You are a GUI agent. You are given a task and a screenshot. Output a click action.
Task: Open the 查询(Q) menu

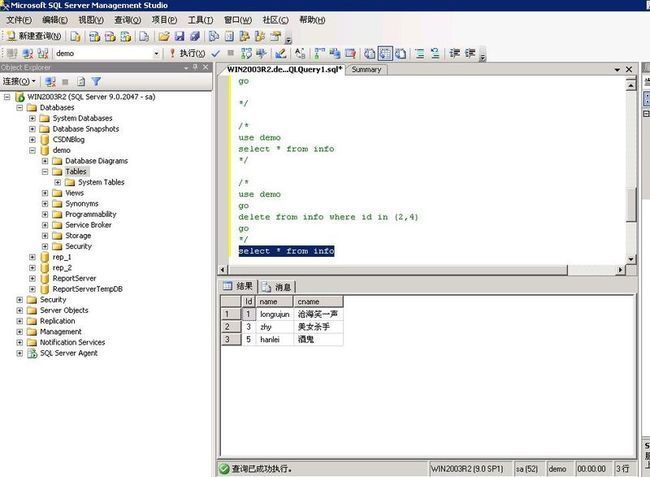coord(128,20)
